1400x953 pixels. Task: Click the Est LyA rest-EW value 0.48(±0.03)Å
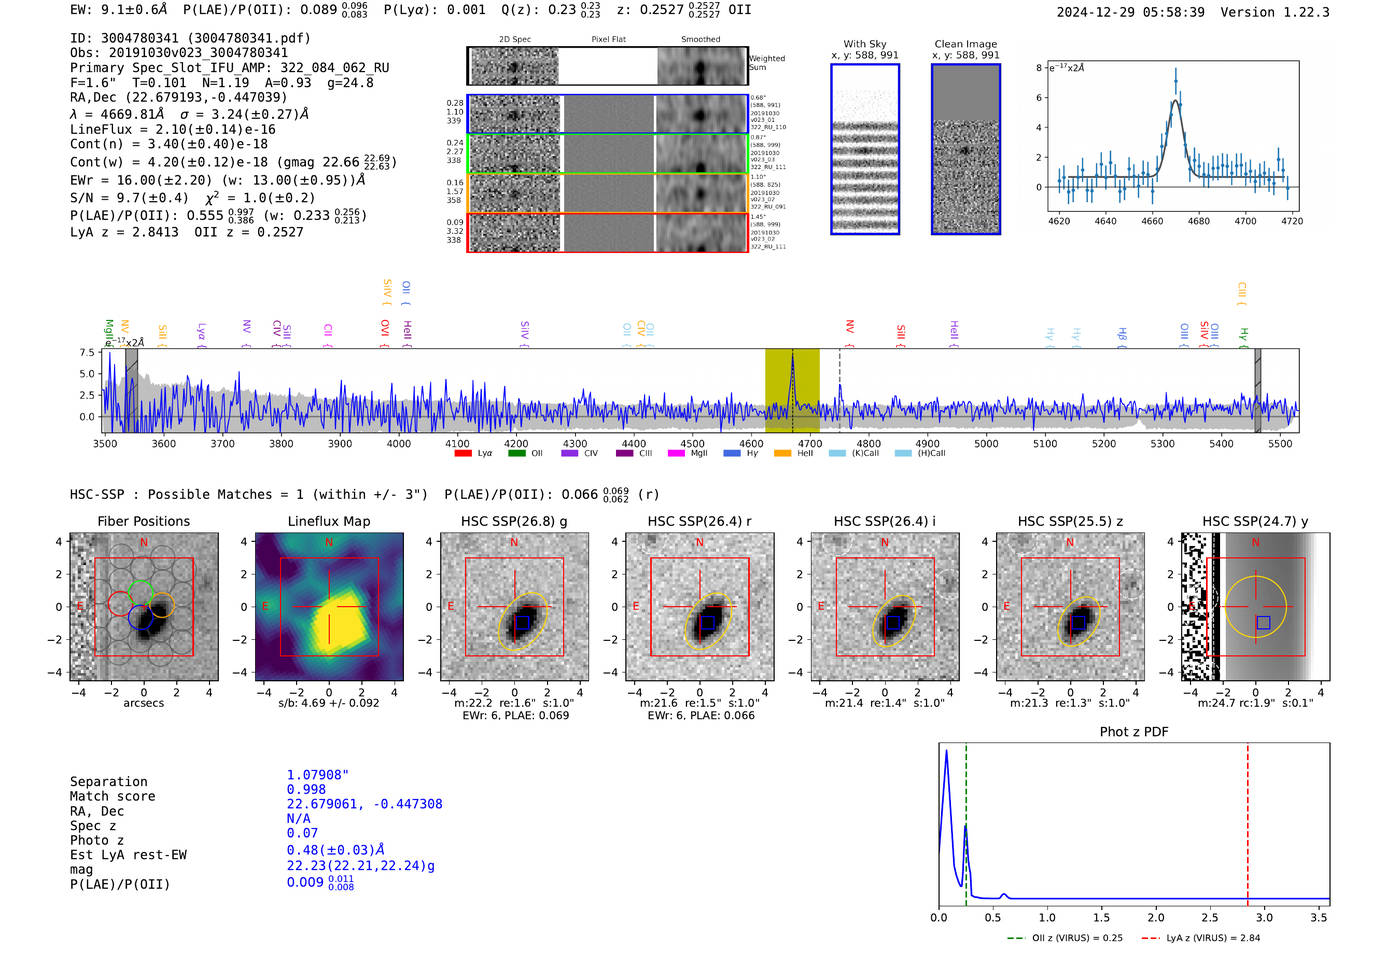[336, 850]
